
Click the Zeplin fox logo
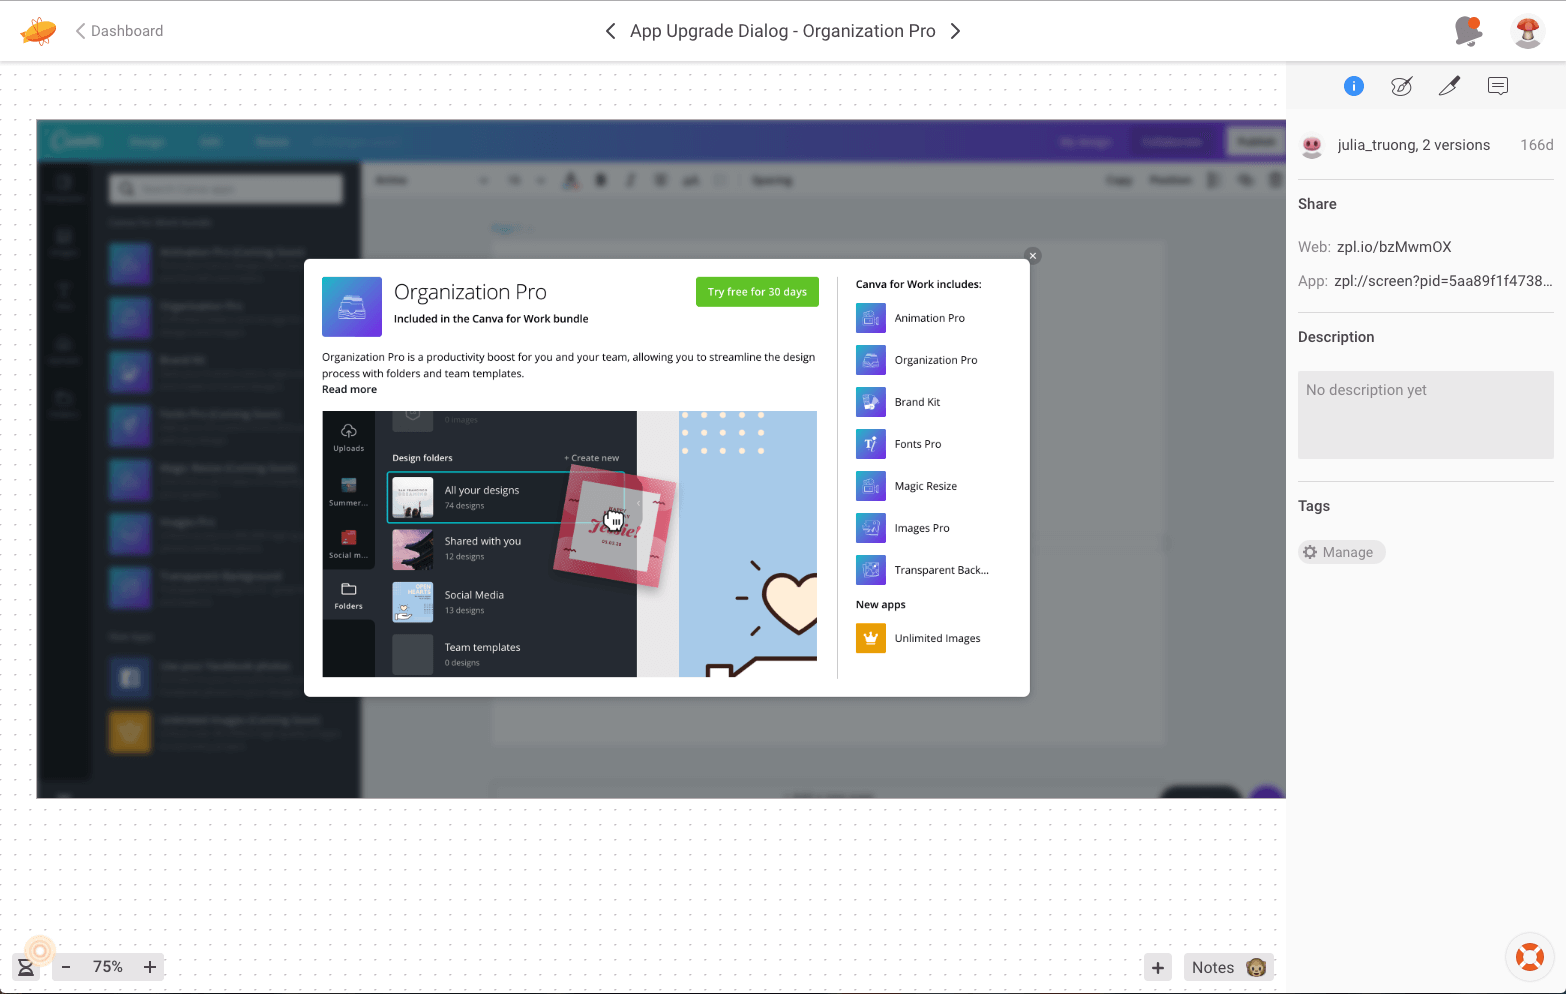37,30
